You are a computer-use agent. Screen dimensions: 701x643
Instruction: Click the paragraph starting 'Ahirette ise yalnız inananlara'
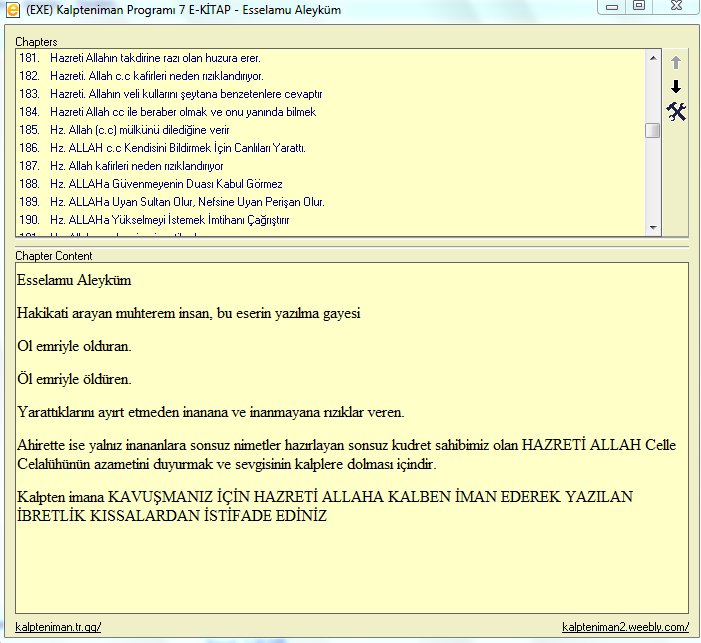[346, 454]
